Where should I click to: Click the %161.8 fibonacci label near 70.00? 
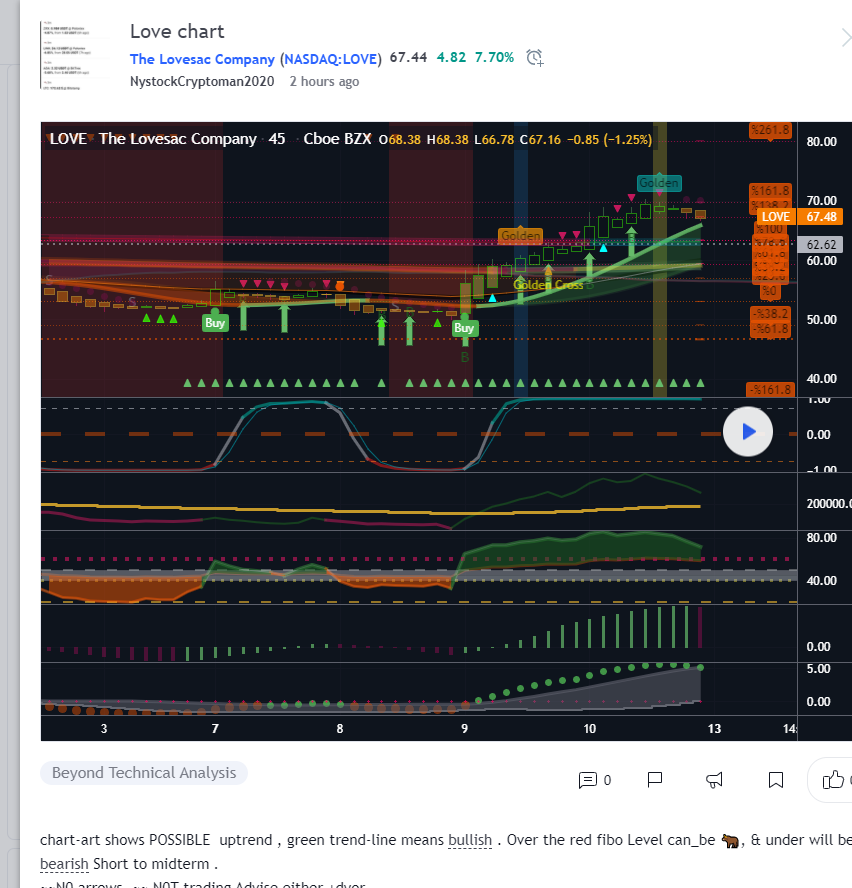click(770, 190)
